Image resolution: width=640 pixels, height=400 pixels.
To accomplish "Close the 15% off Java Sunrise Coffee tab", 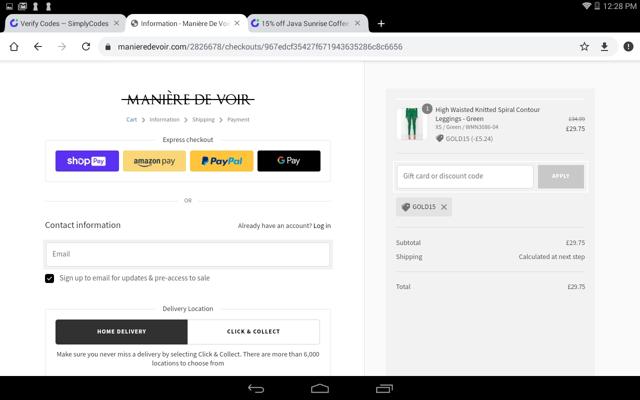I will click(x=358, y=23).
